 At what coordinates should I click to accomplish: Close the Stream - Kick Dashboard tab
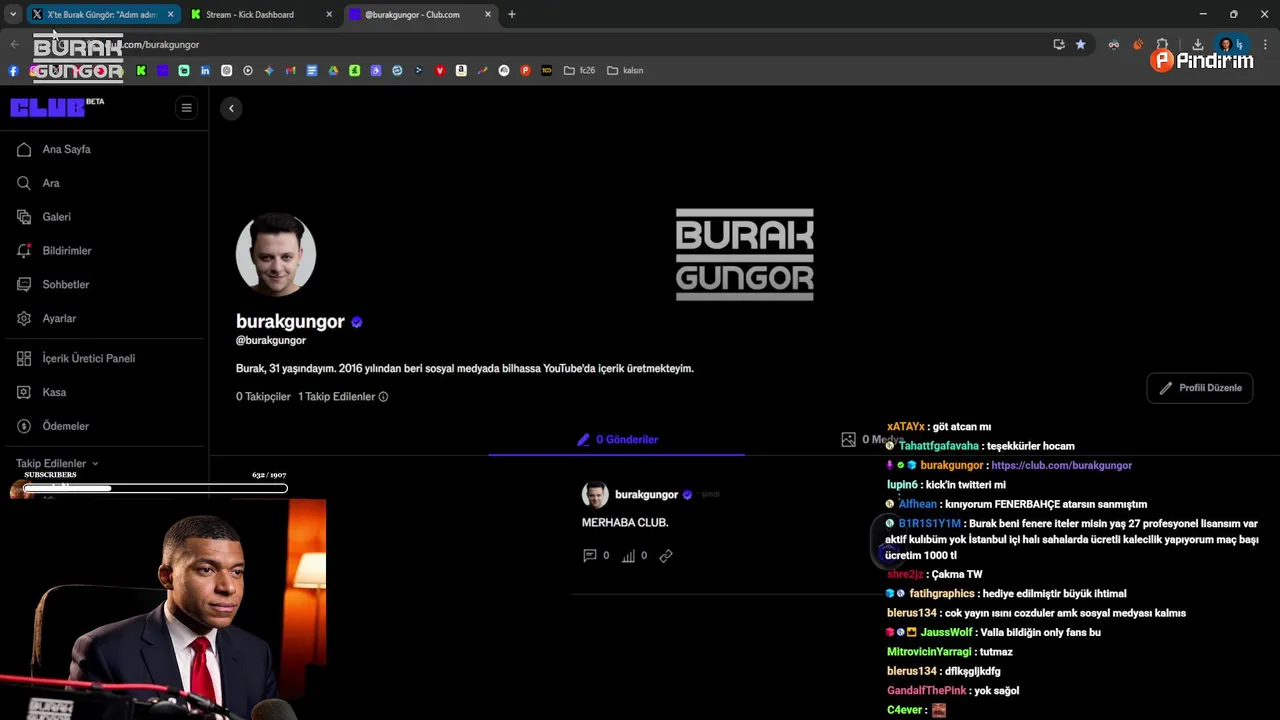pyautogui.click(x=329, y=14)
